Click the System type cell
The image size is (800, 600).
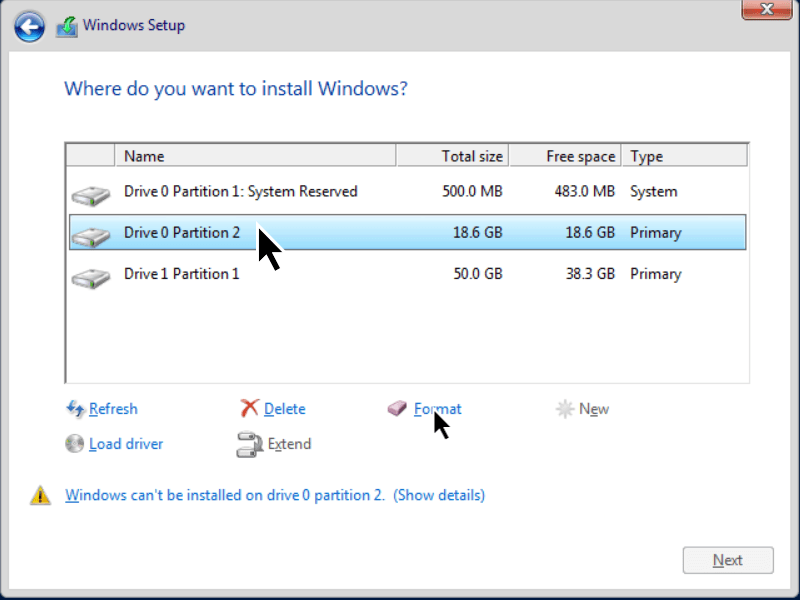(x=654, y=191)
